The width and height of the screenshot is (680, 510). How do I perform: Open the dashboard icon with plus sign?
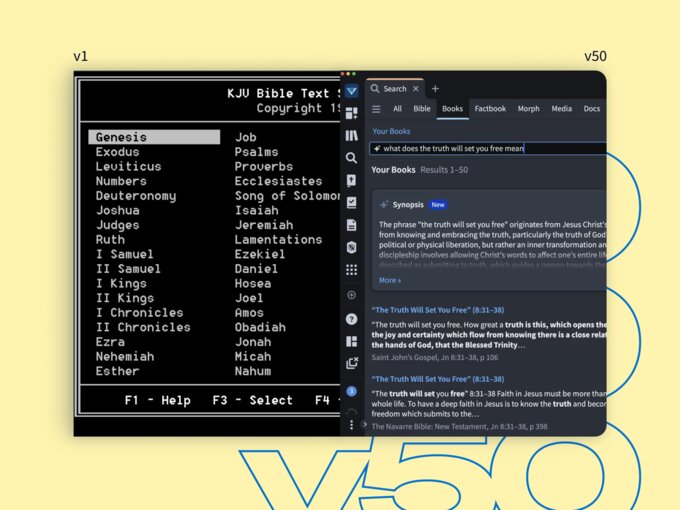[352, 113]
